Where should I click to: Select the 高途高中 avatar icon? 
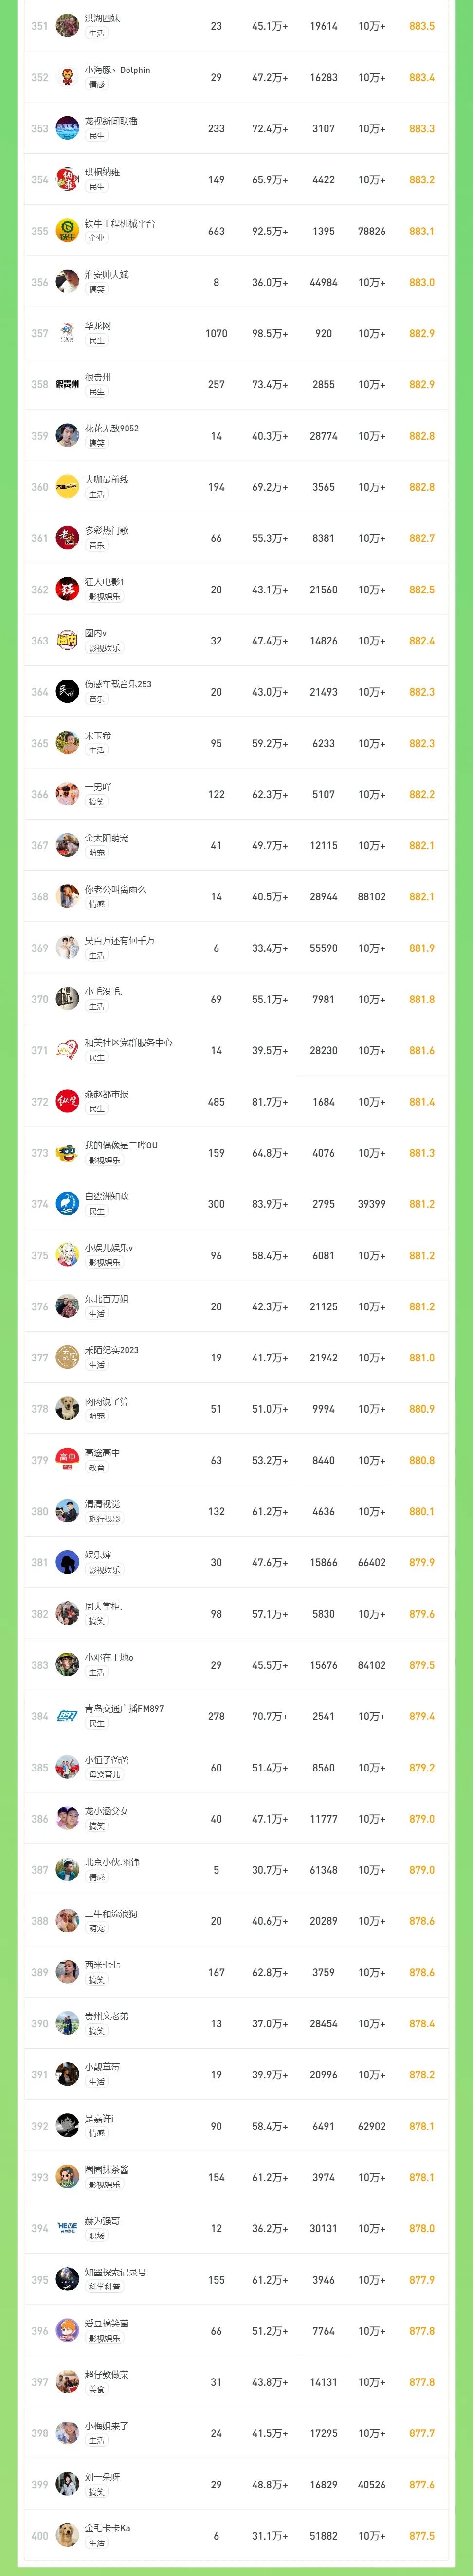pos(67,1460)
